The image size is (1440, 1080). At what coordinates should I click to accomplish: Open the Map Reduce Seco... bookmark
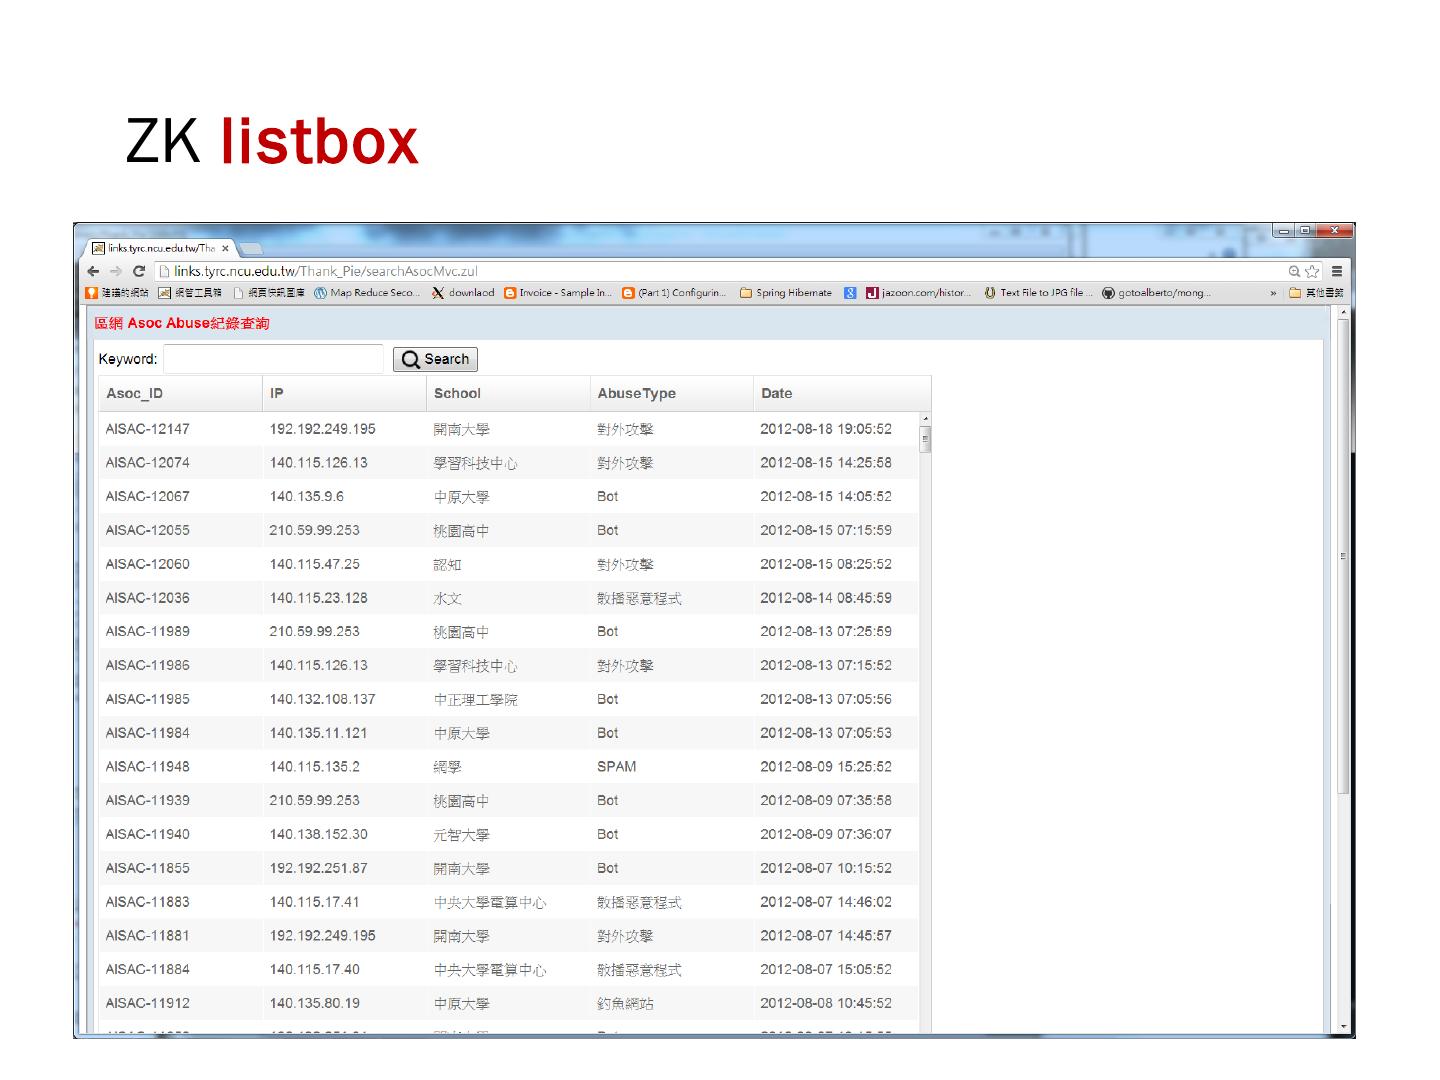click(366, 293)
